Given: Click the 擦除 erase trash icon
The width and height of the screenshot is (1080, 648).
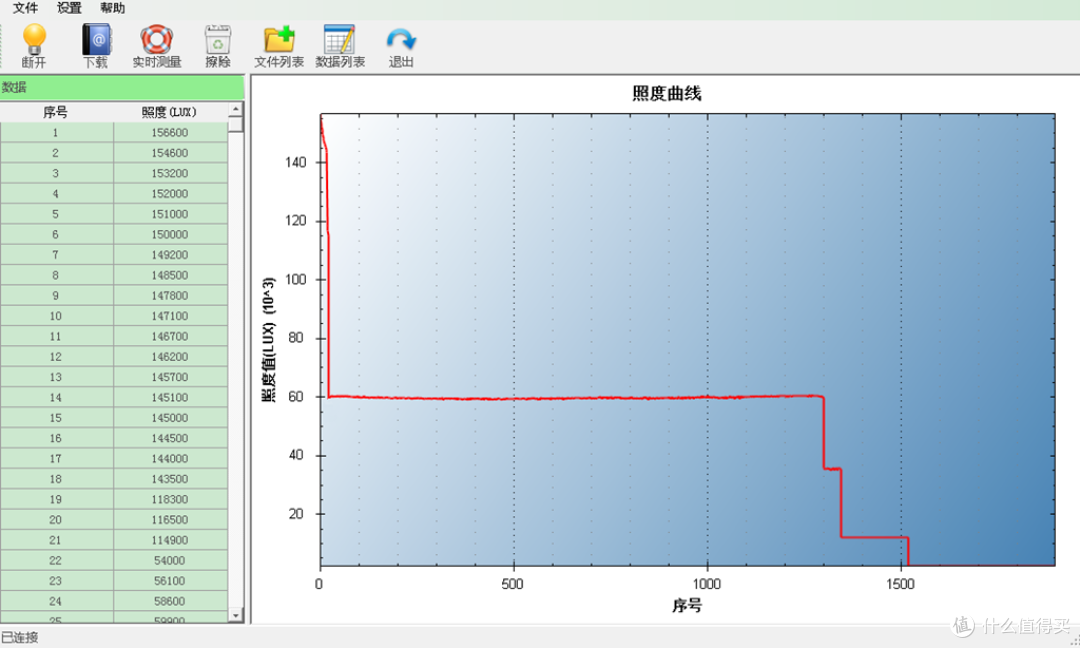Looking at the screenshot, I should [x=218, y=39].
